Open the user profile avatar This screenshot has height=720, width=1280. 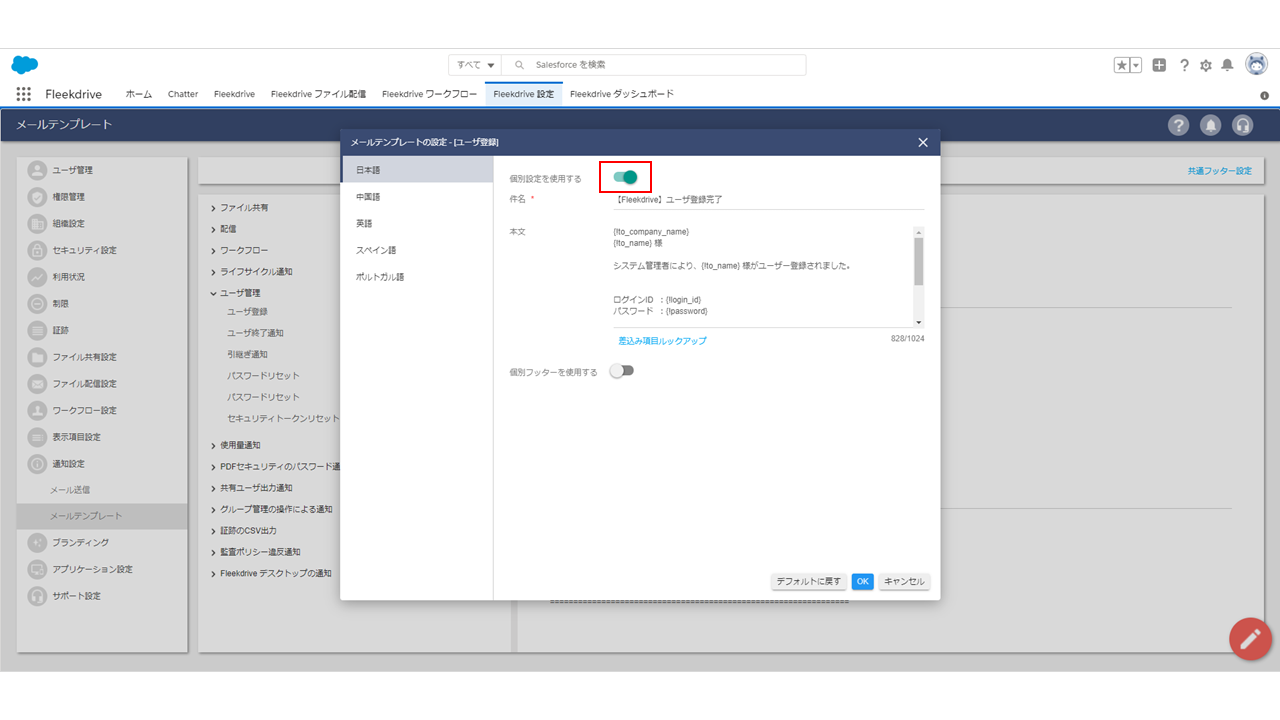tap(1256, 64)
